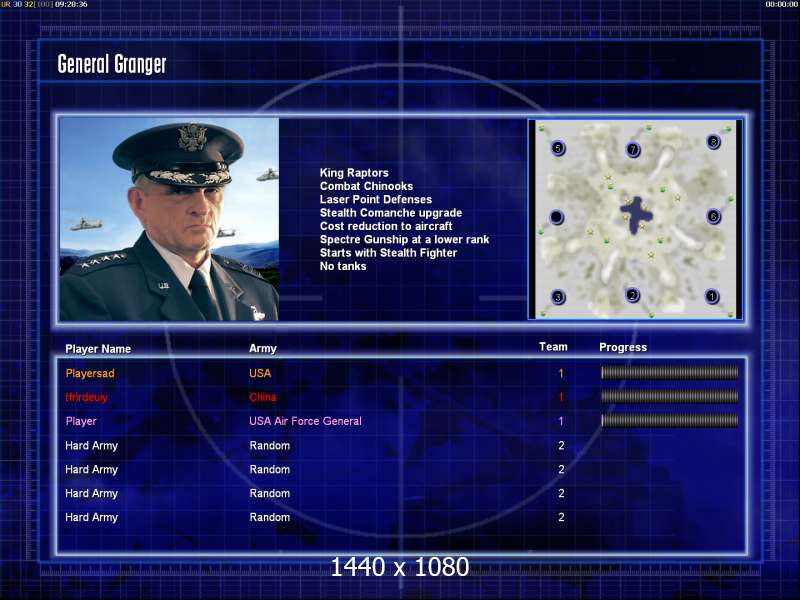Screen dimensions: 800x600
Task: Click the black unnumbered start position marker
Action: (x=557, y=217)
